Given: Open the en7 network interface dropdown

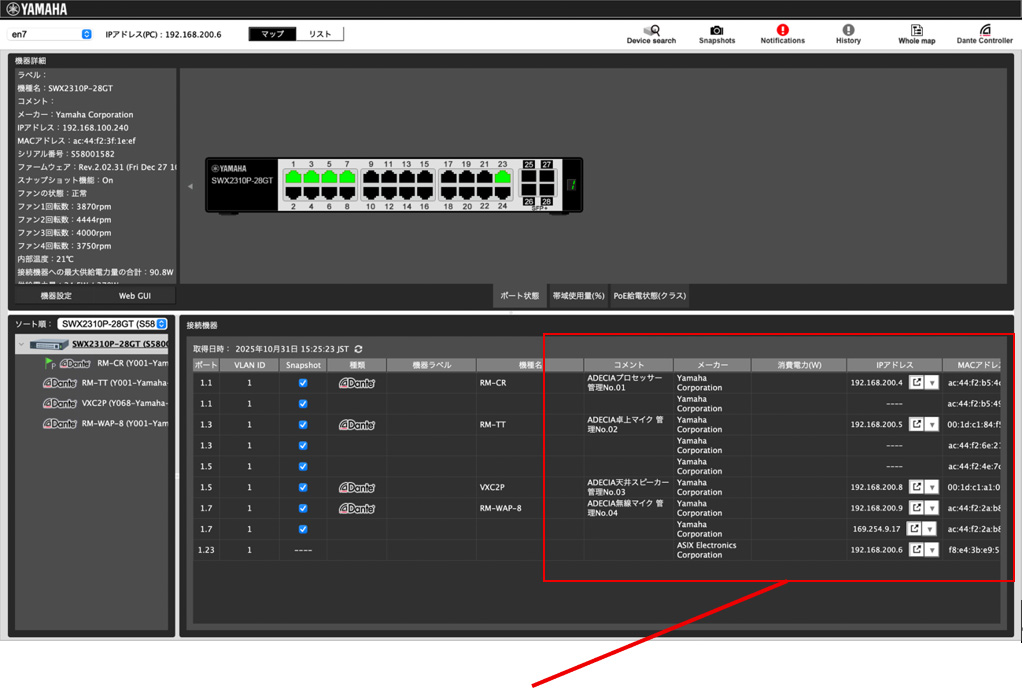Looking at the screenshot, I should pyautogui.click(x=50, y=34).
